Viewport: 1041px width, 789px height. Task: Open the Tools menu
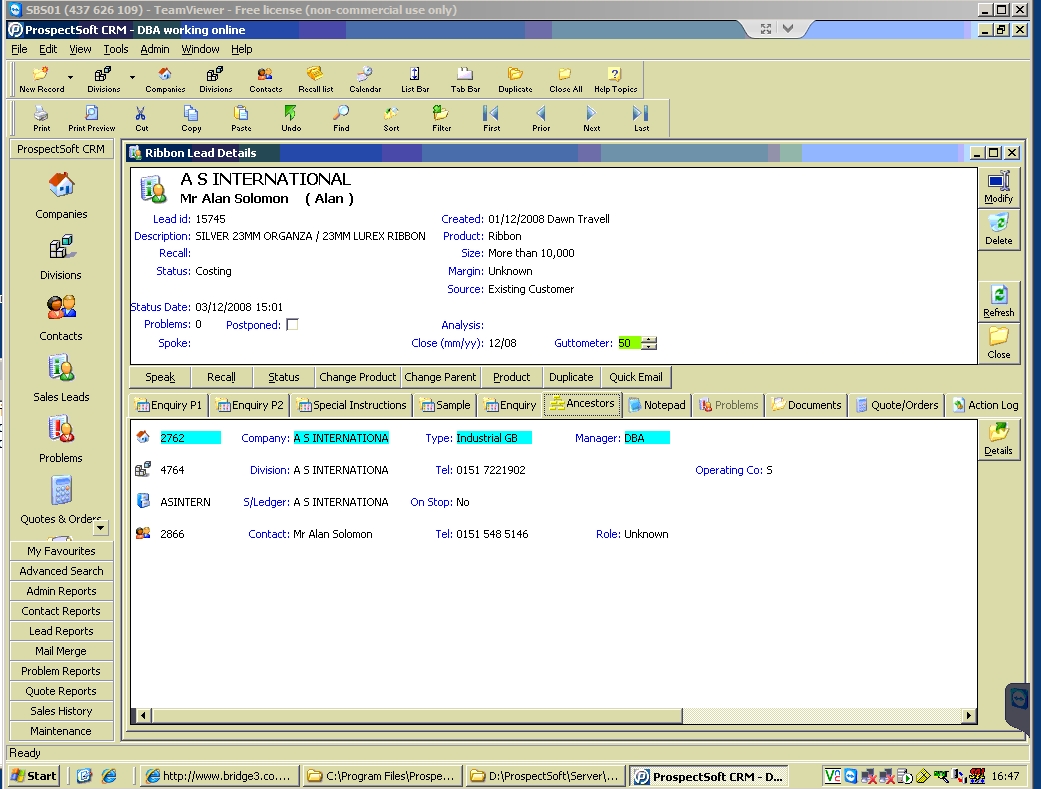click(x=116, y=49)
